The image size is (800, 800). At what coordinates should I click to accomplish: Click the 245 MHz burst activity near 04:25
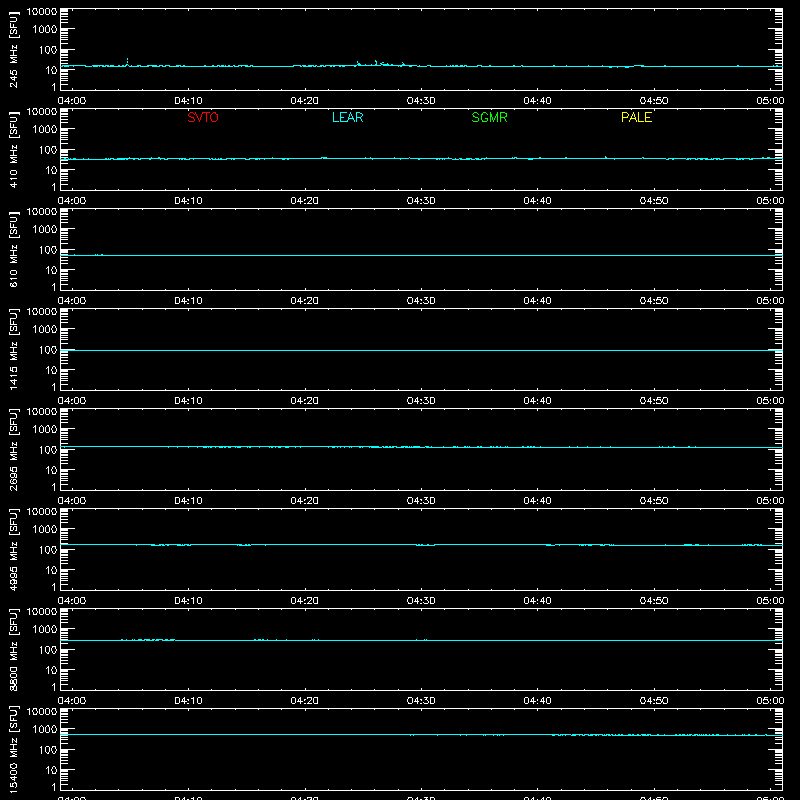coord(380,63)
